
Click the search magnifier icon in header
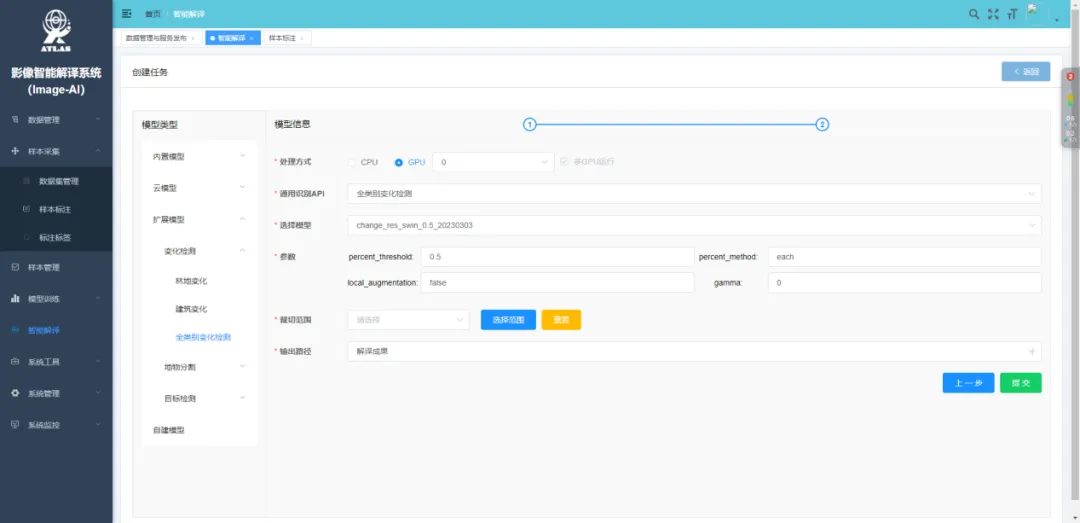[974, 14]
